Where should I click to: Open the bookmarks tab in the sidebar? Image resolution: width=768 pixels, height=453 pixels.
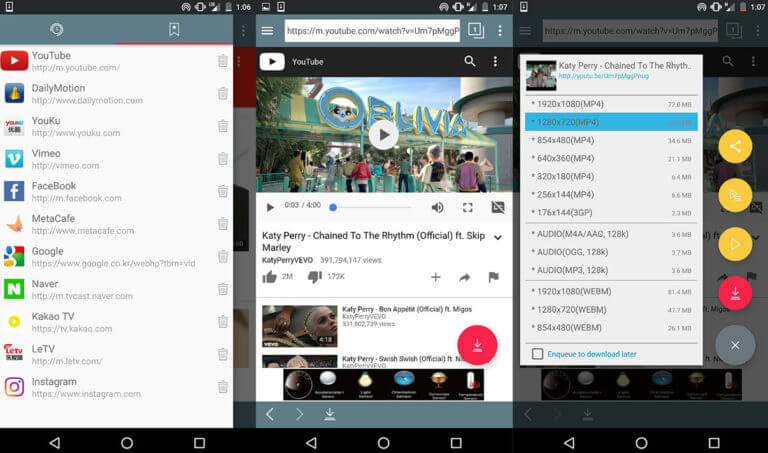tap(174, 30)
